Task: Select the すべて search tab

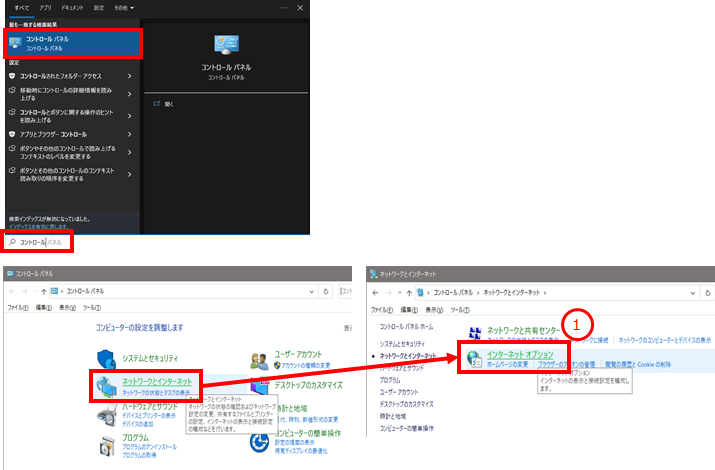Action: 21,8
